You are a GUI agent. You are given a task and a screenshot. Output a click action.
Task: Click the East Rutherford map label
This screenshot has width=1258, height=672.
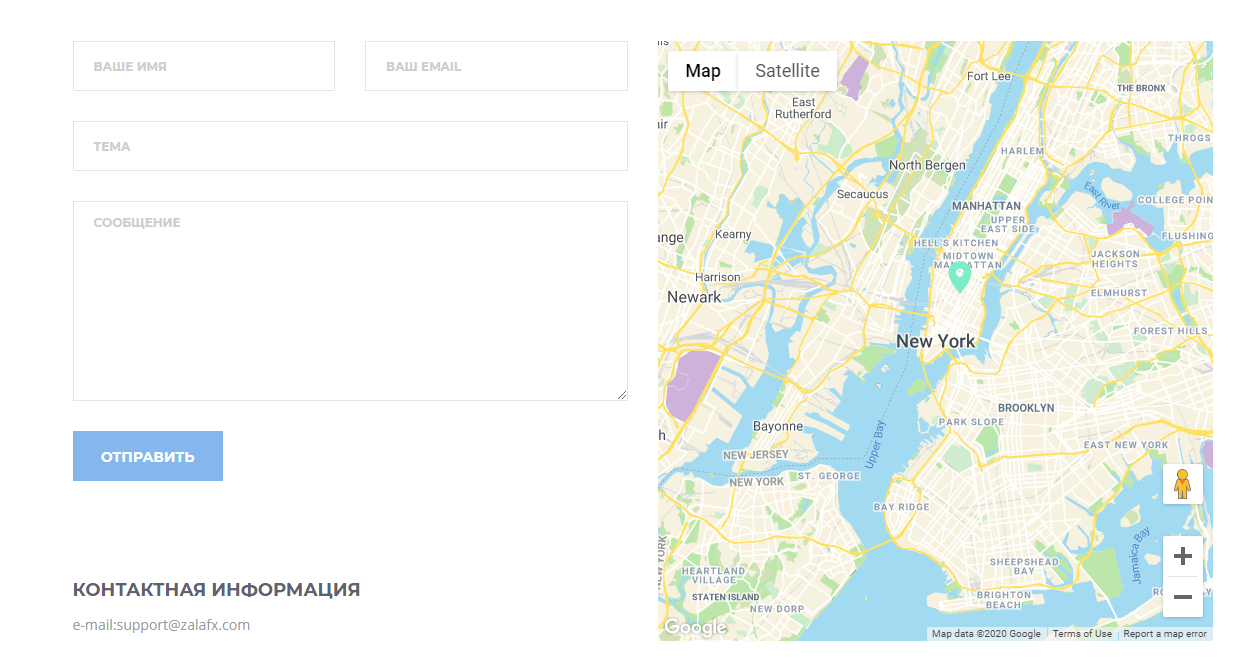[x=803, y=108]
